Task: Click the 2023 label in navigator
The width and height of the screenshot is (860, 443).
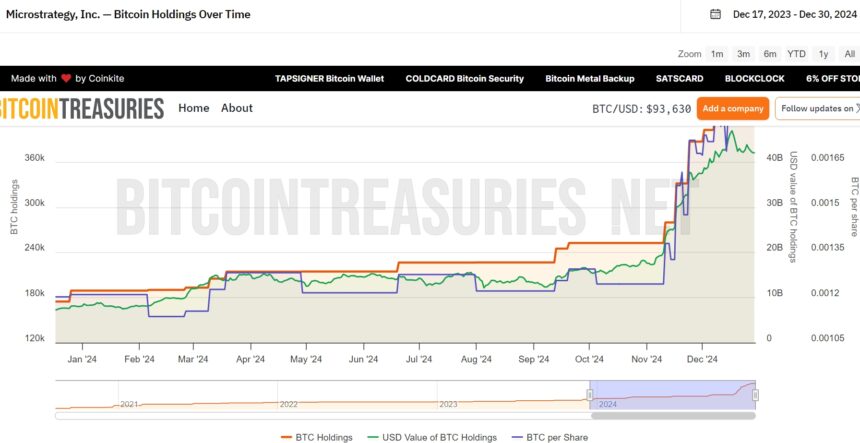Action: (x=448, y=405)
